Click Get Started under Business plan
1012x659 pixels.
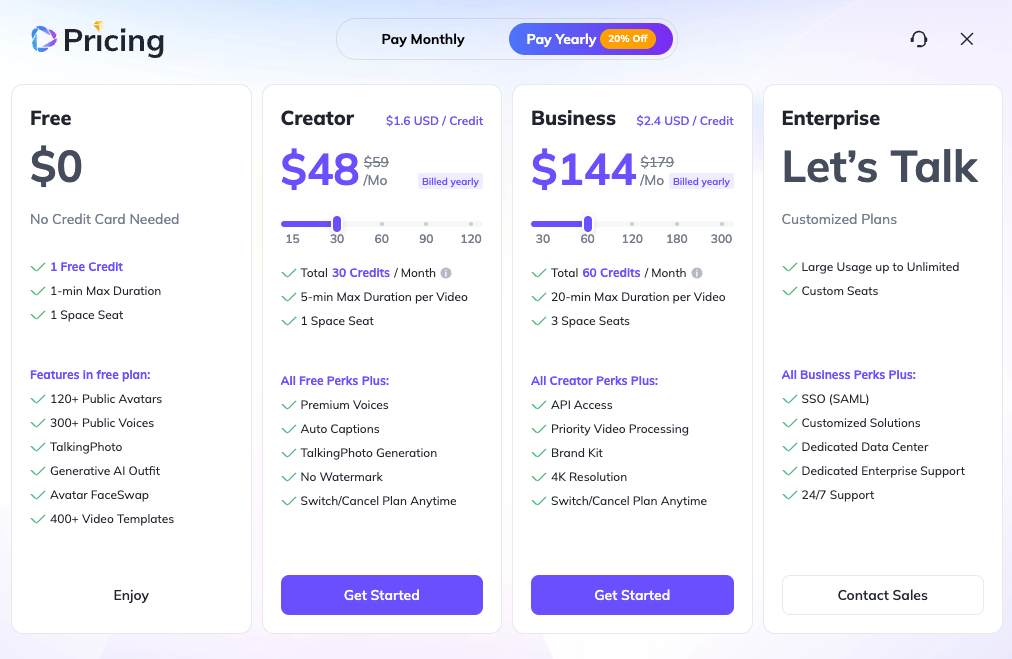[x=632, y=595]
